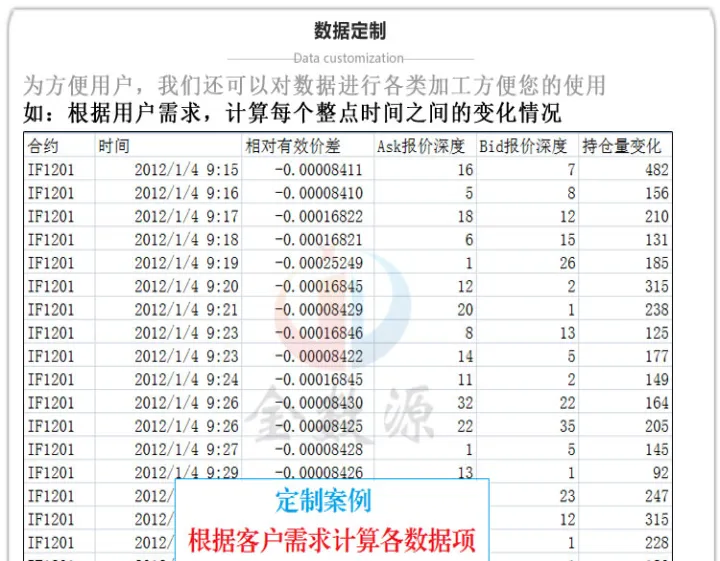
Task: Click time cell 2012/1/4 9:16
Action: coord(186,193)
